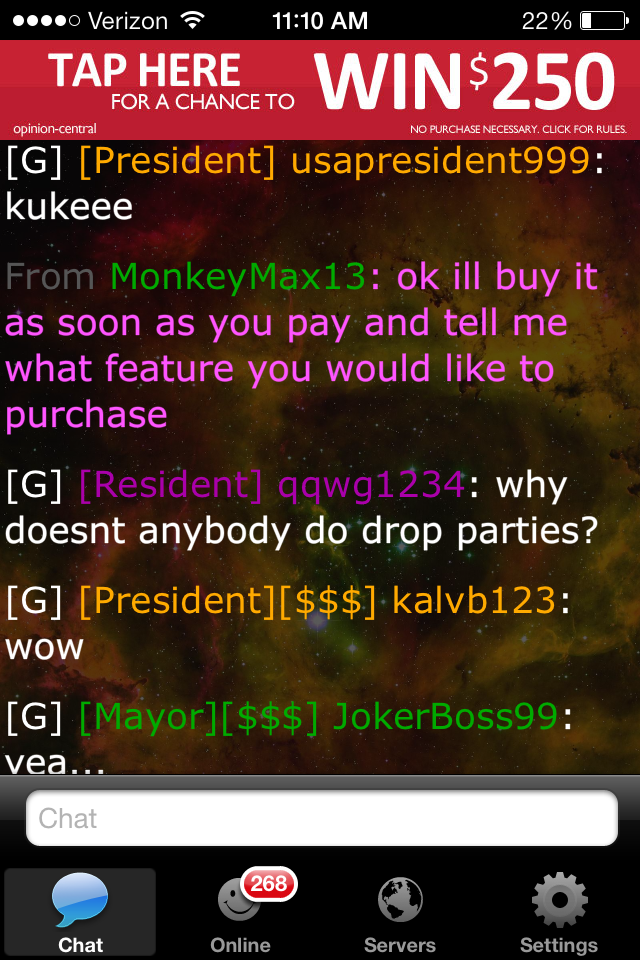Image resolution: width=640 pixels, height=960 pixels.
Task: Open the No Purchase Necessary rules link
Action: 518,129
